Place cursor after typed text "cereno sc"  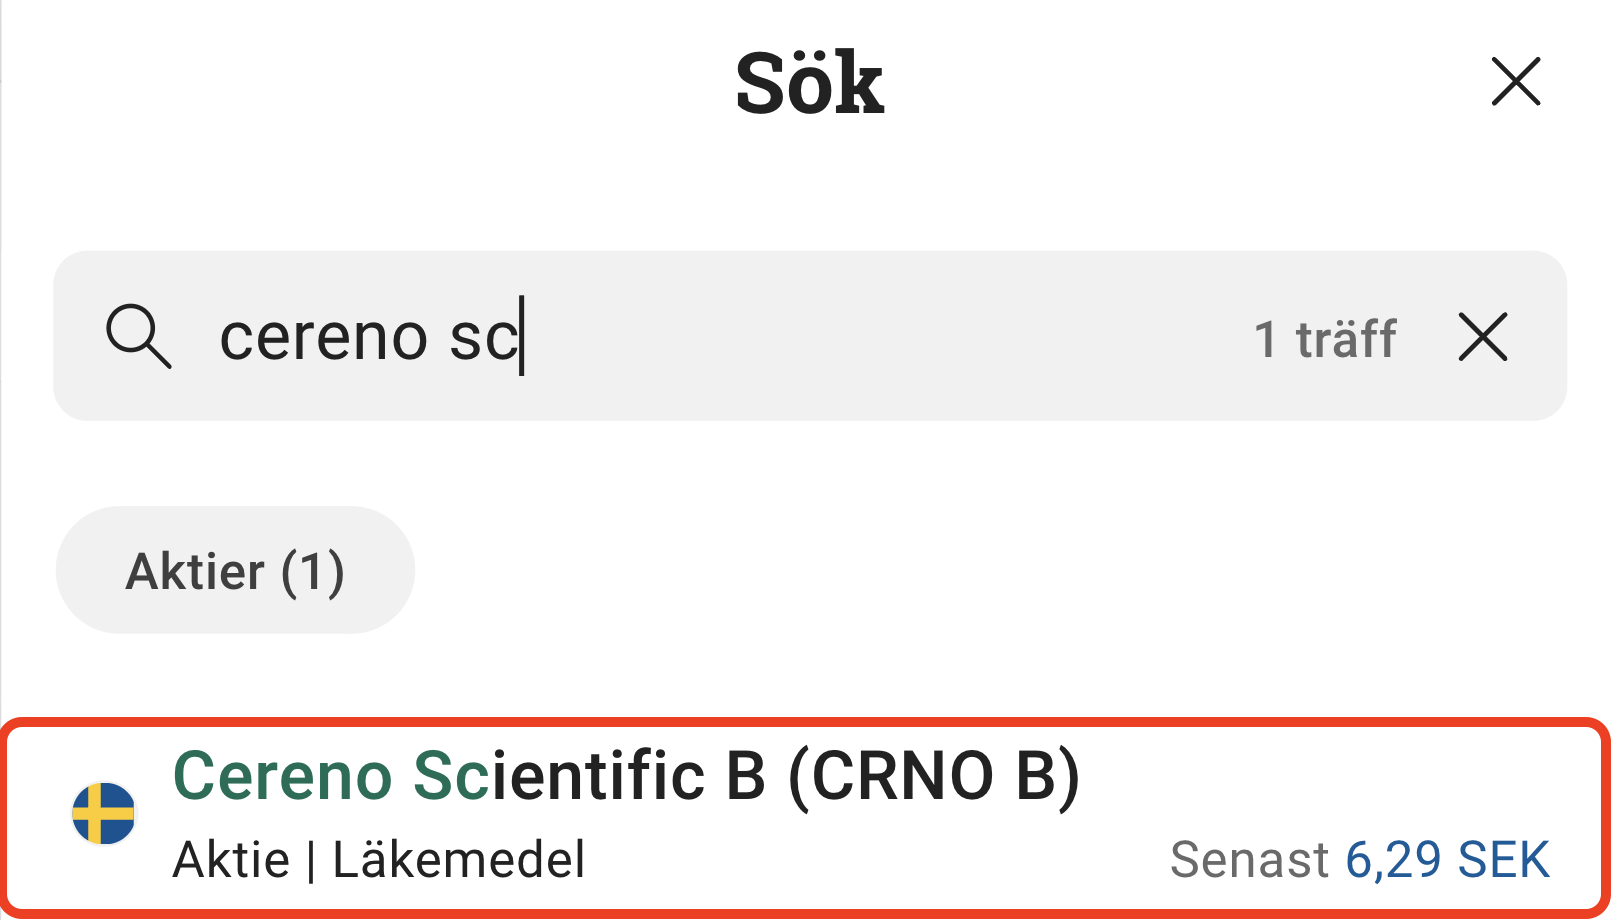point(523,336)
